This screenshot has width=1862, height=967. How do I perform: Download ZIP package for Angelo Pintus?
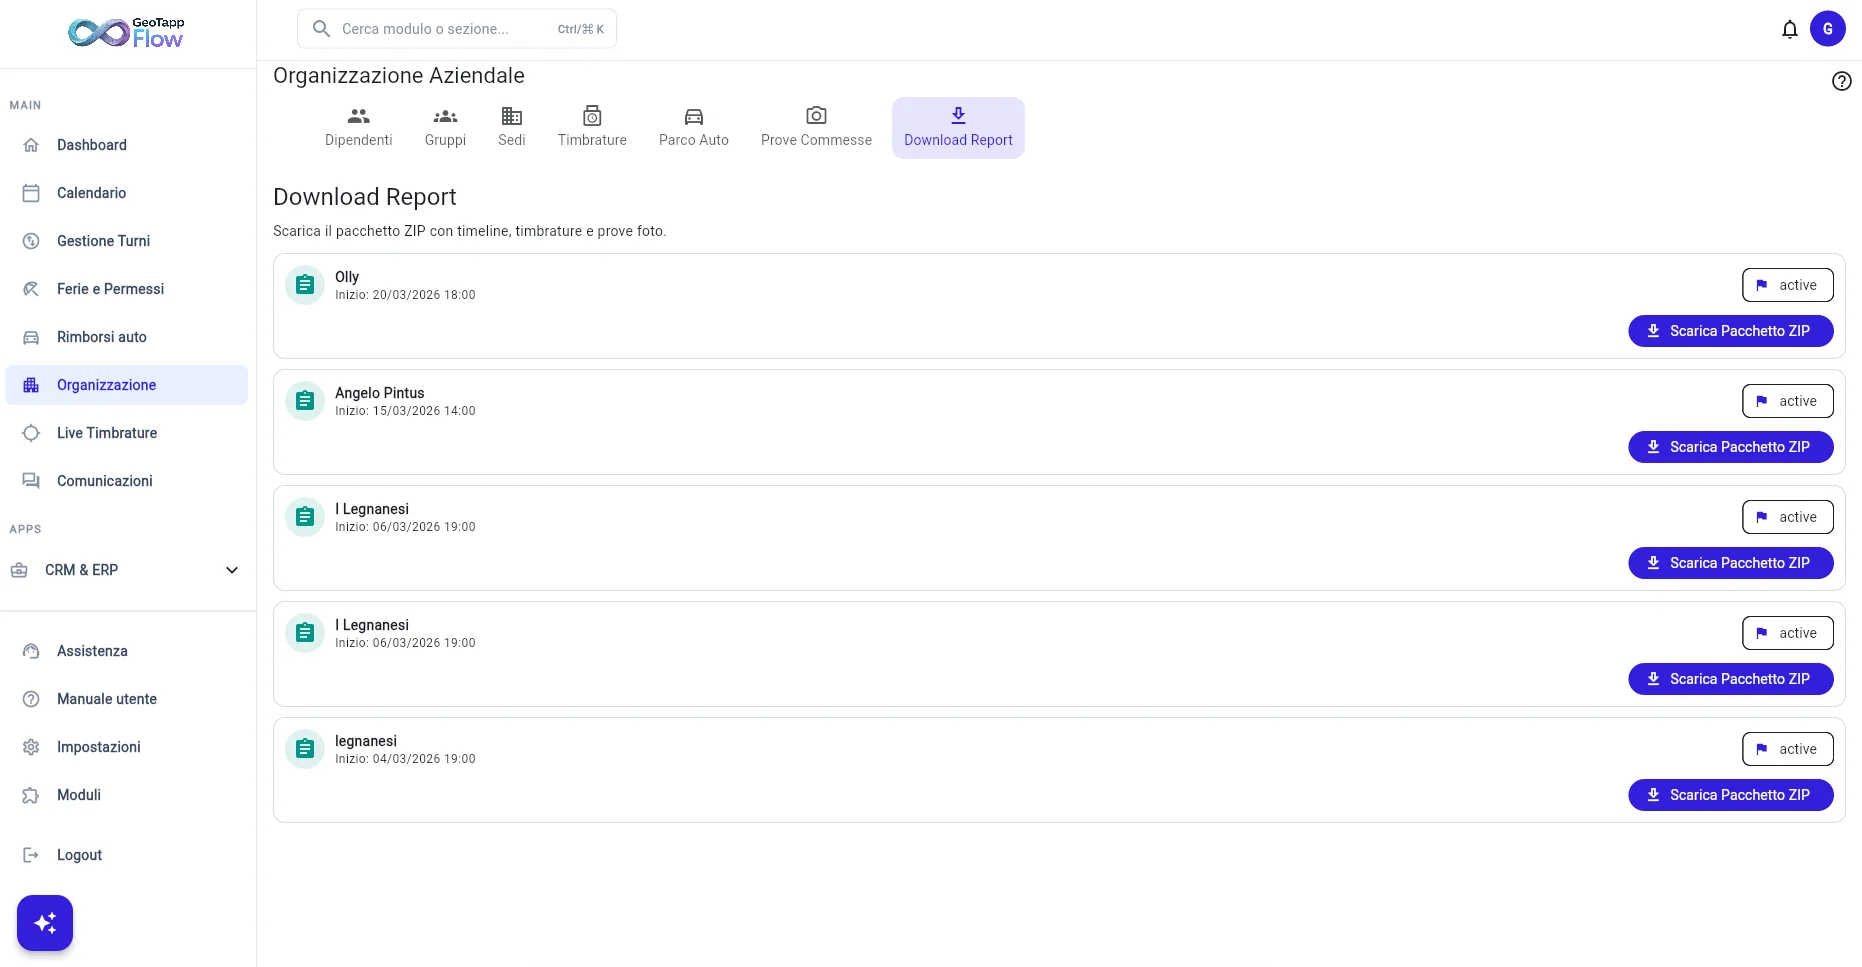(x=1730, y=447)
